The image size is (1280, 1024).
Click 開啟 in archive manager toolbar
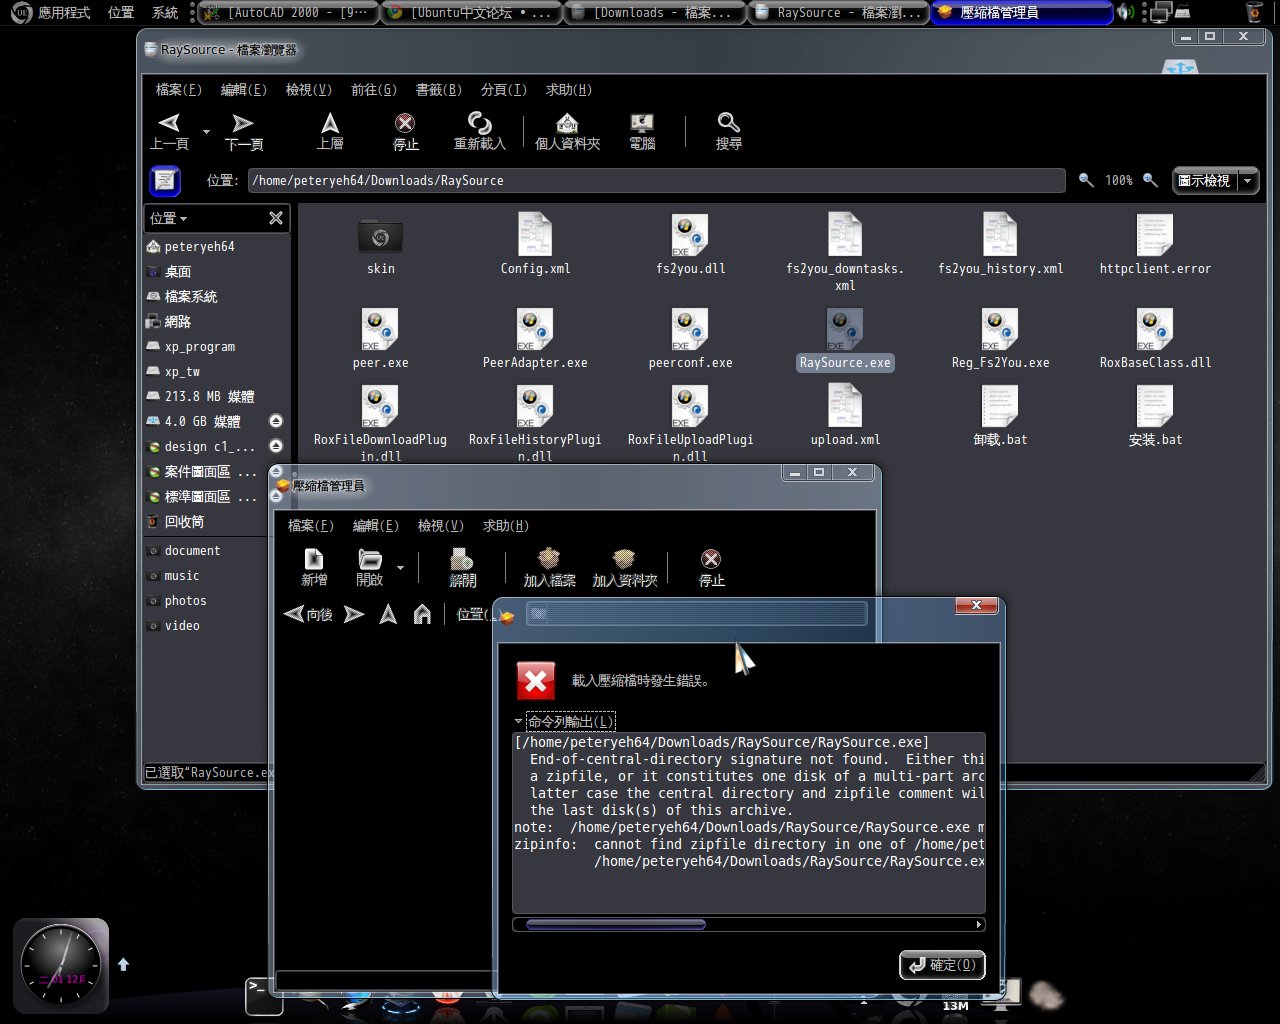tap(370, 567)
